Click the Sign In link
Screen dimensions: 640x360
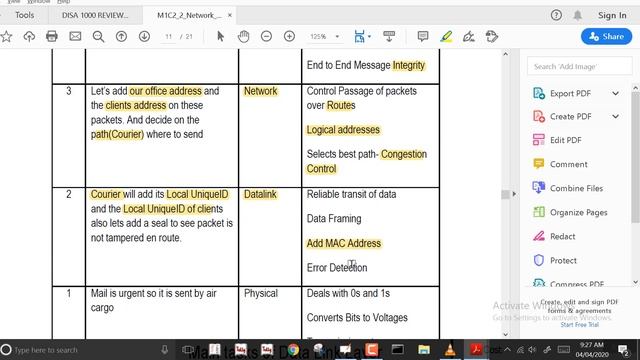(612, 16)
